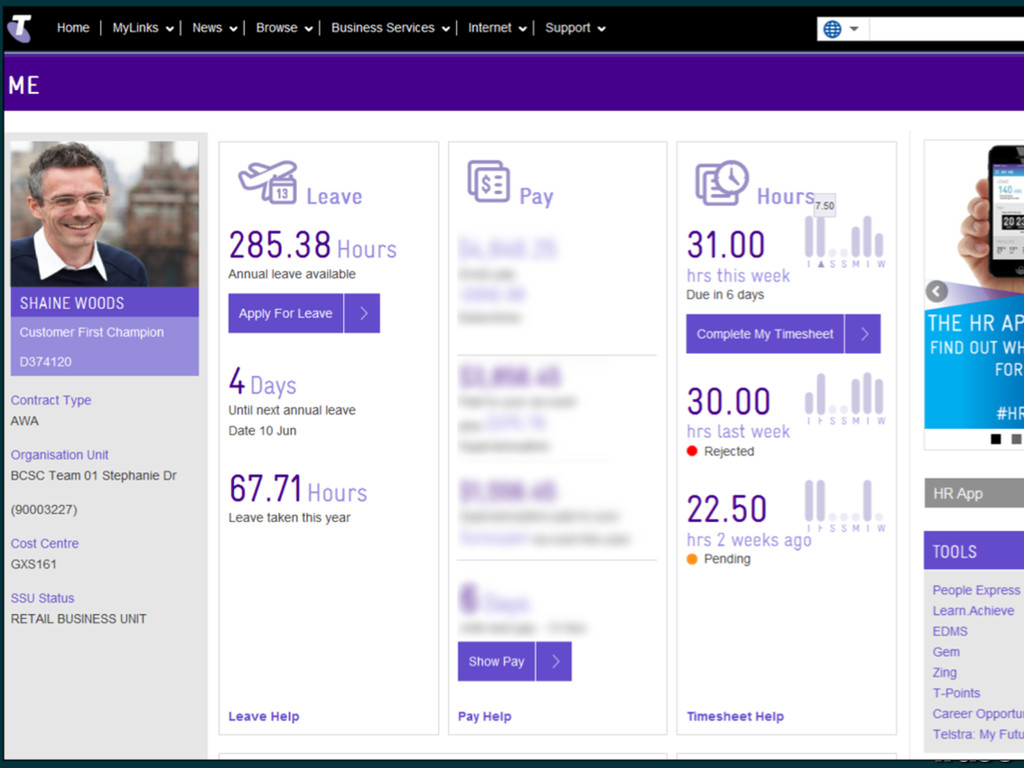Click the 285.38 Hours annual leave value
Screen dimensions: 1024x768
313,246
